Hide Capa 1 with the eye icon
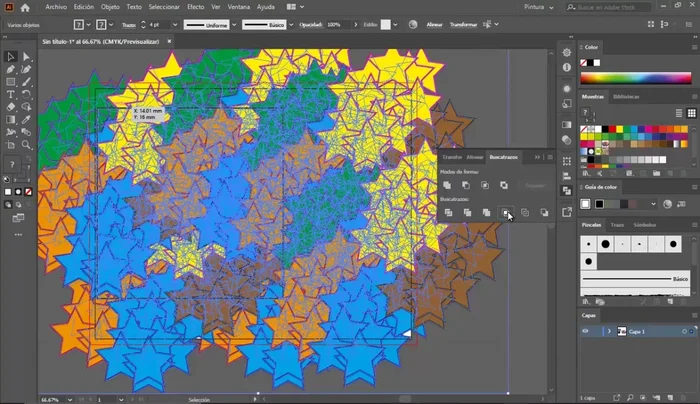The image size is (700, 404). [x=586, y=331]
